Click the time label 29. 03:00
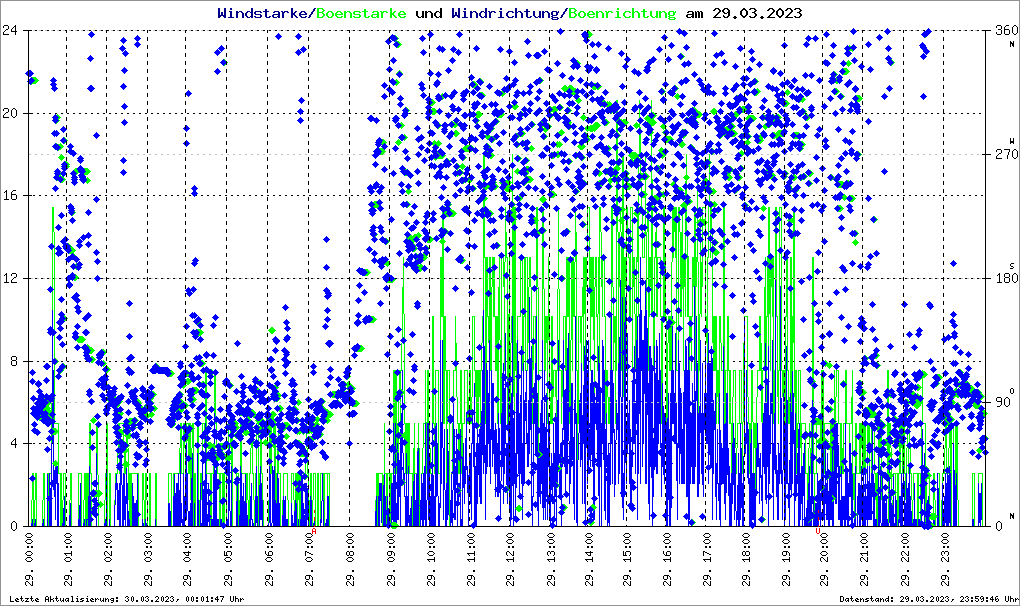The image size is (1020, 606). coord(148,559)
